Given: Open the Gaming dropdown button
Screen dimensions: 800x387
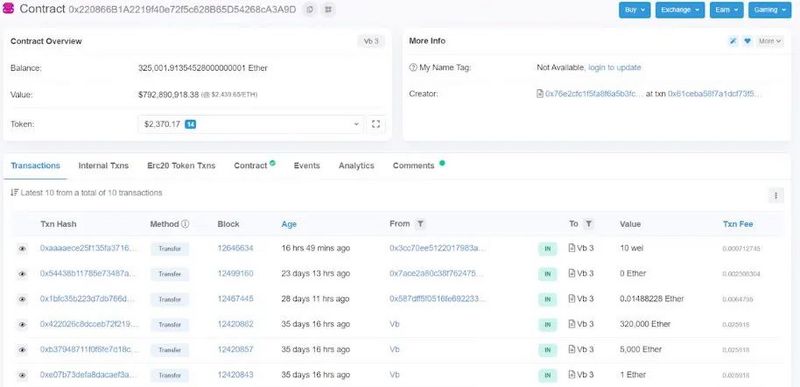Looking at the screenshot, I should click(769, 10).
